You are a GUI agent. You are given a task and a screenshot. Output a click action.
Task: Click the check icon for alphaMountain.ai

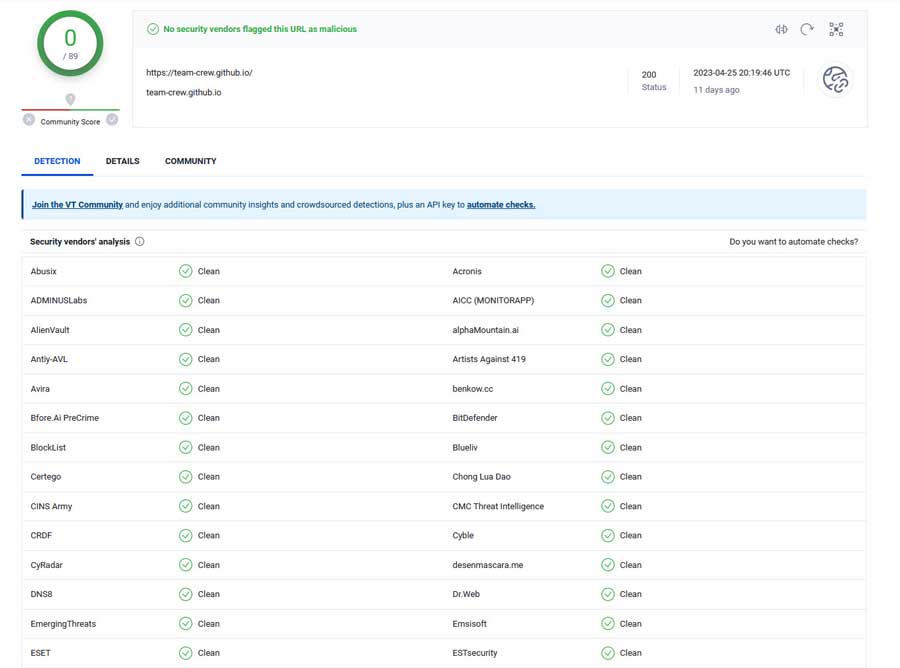click(608, 330)
